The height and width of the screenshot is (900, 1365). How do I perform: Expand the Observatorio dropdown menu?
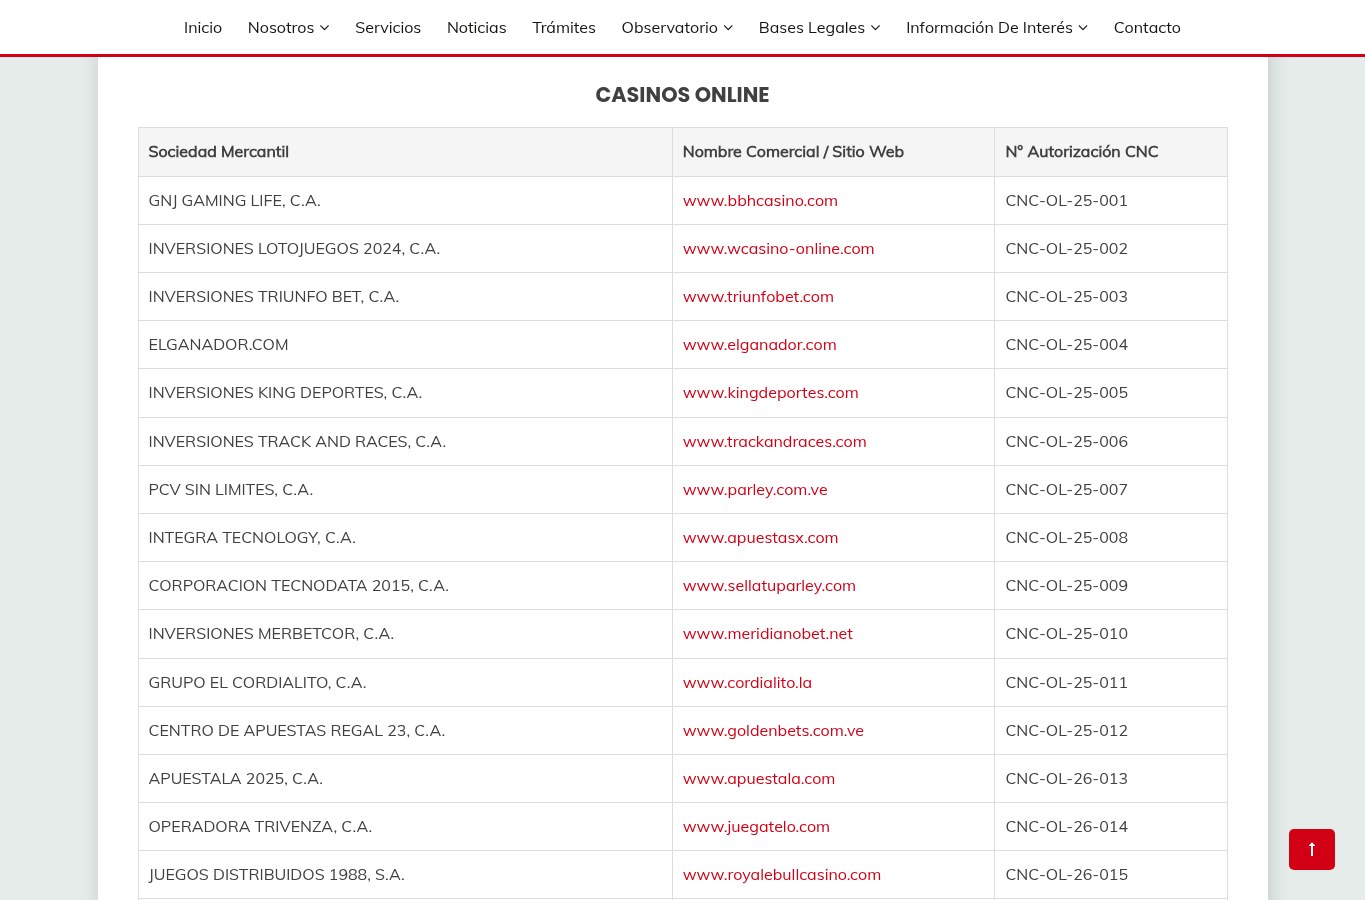677,27
